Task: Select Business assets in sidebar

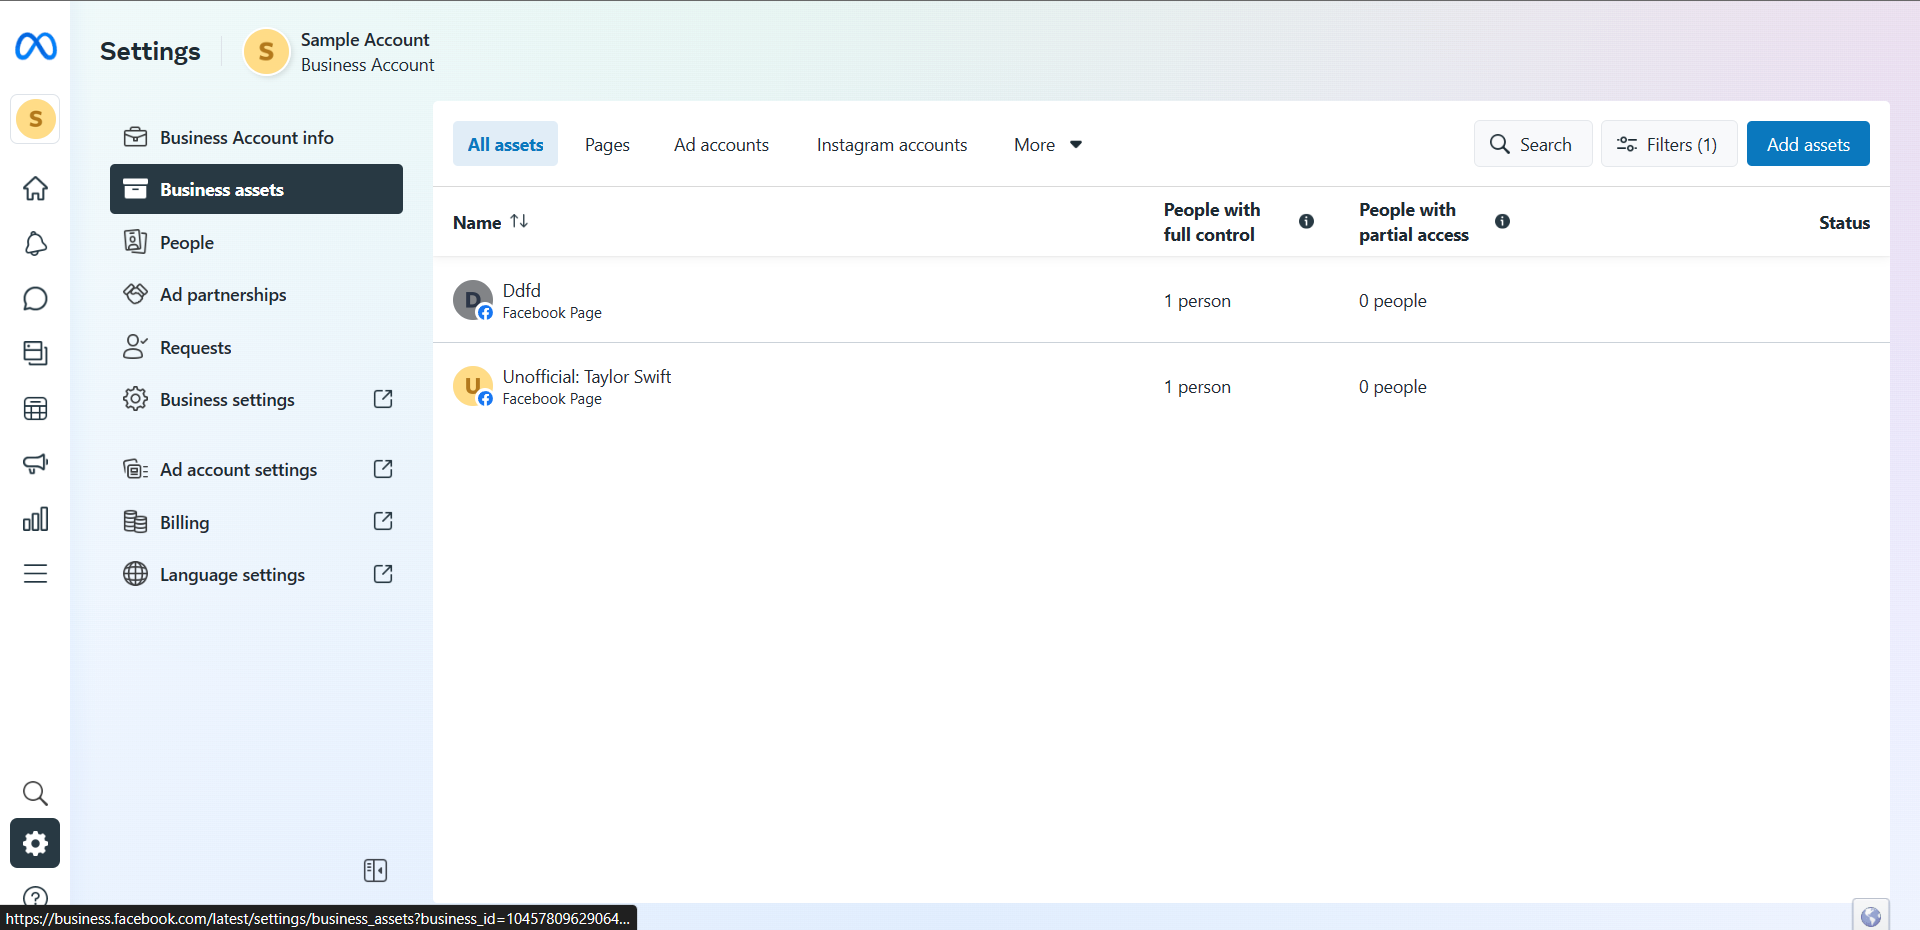Action: 256,189
